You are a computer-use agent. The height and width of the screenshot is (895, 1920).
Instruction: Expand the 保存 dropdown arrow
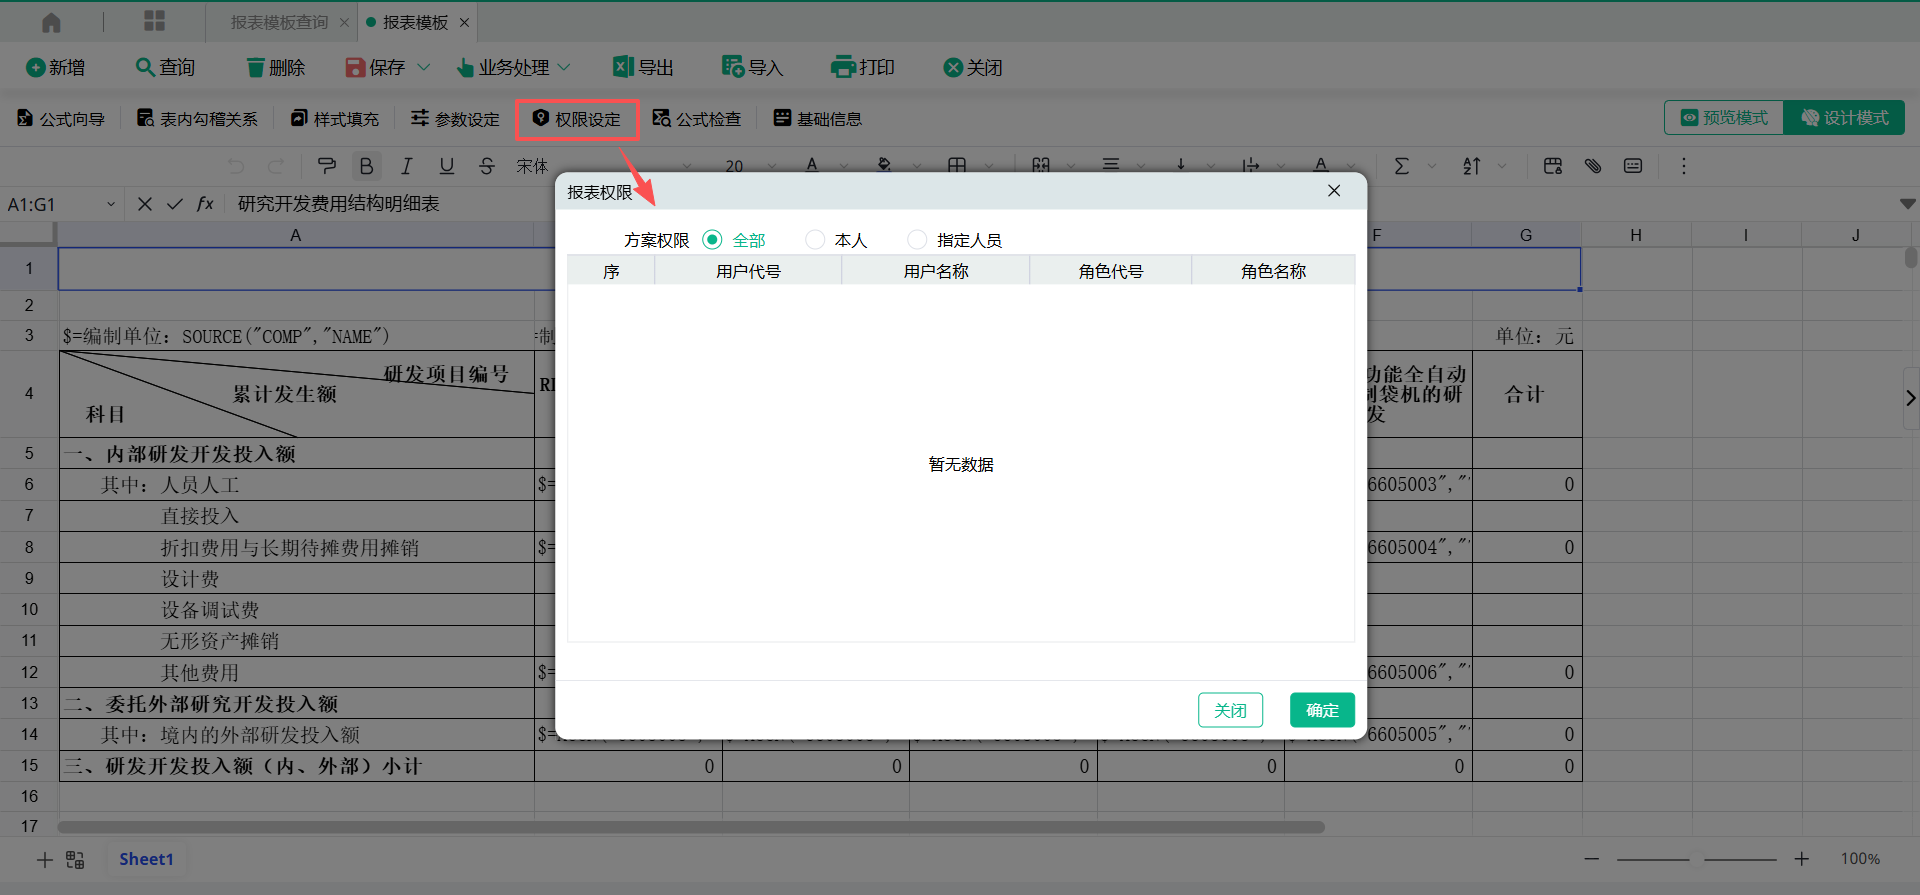pos(424,67)
